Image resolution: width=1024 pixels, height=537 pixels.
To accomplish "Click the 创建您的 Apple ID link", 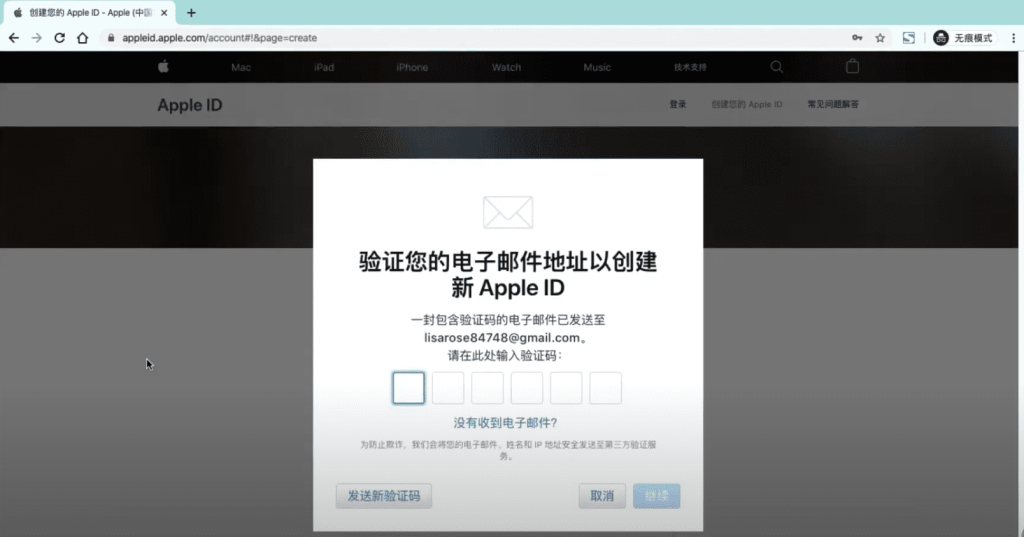I will click(746, 105).
